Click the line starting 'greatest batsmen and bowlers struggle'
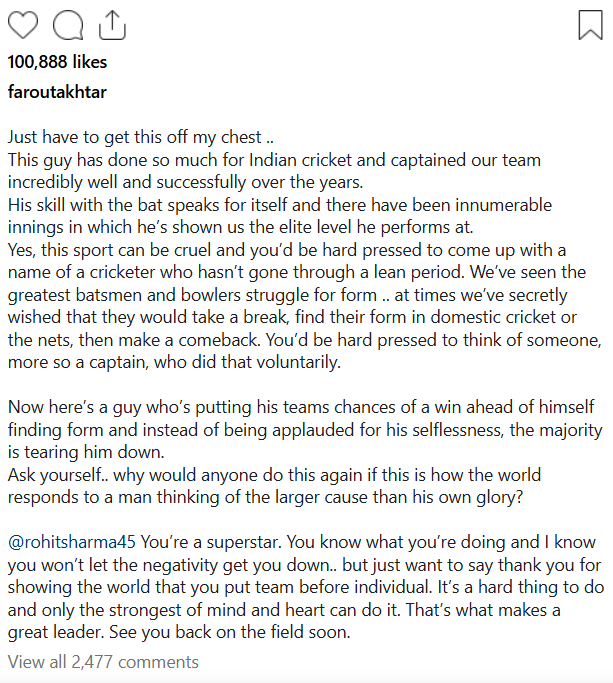 point(288,295)
